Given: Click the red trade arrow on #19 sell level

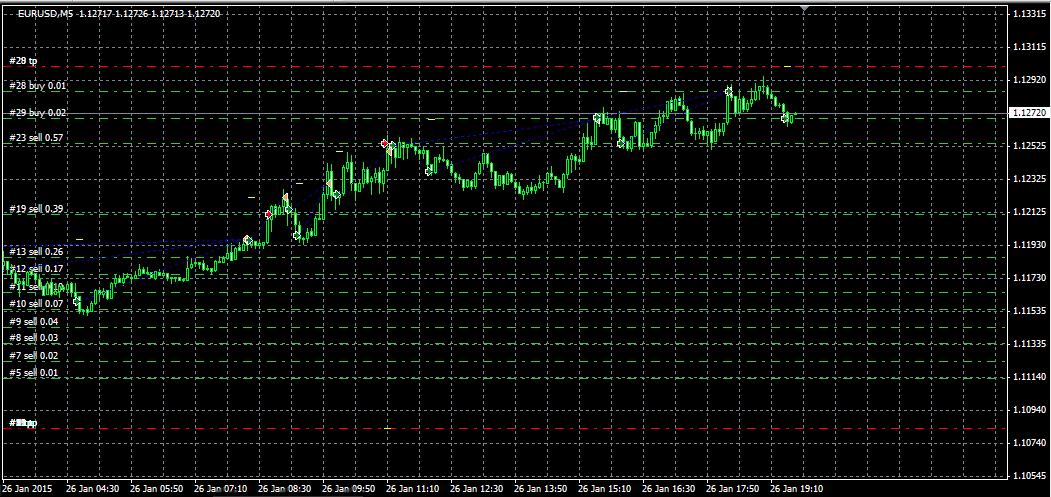Looking at the screenshot, I should click(269, 215).
